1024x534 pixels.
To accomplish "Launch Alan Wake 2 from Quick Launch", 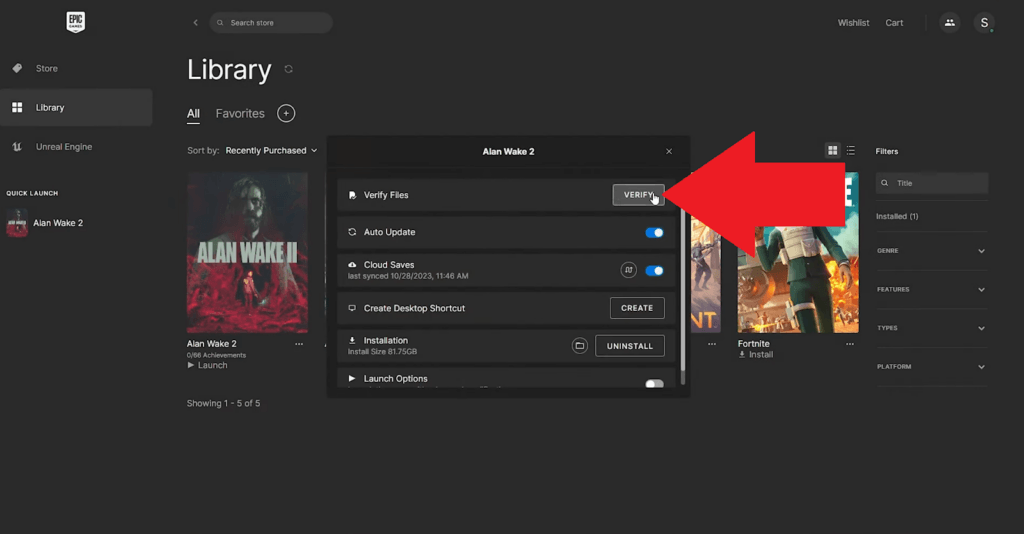I will 58,223.
